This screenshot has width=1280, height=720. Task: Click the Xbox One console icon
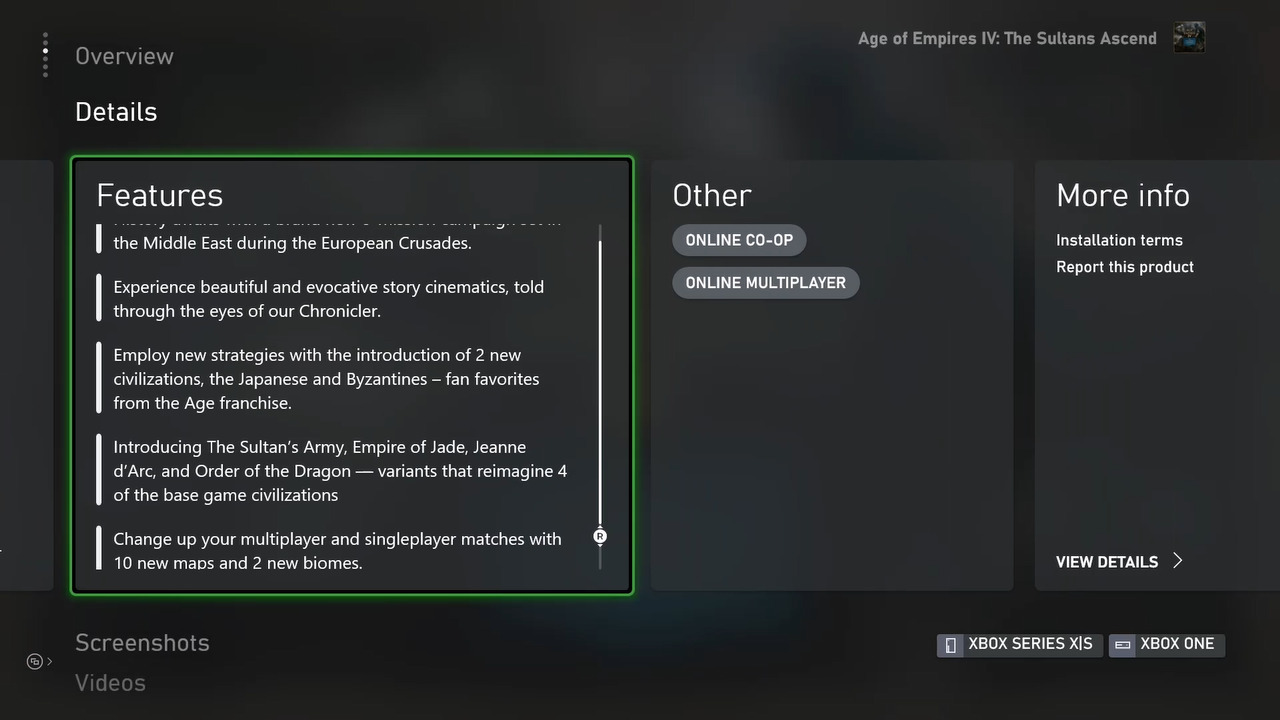1123,645
